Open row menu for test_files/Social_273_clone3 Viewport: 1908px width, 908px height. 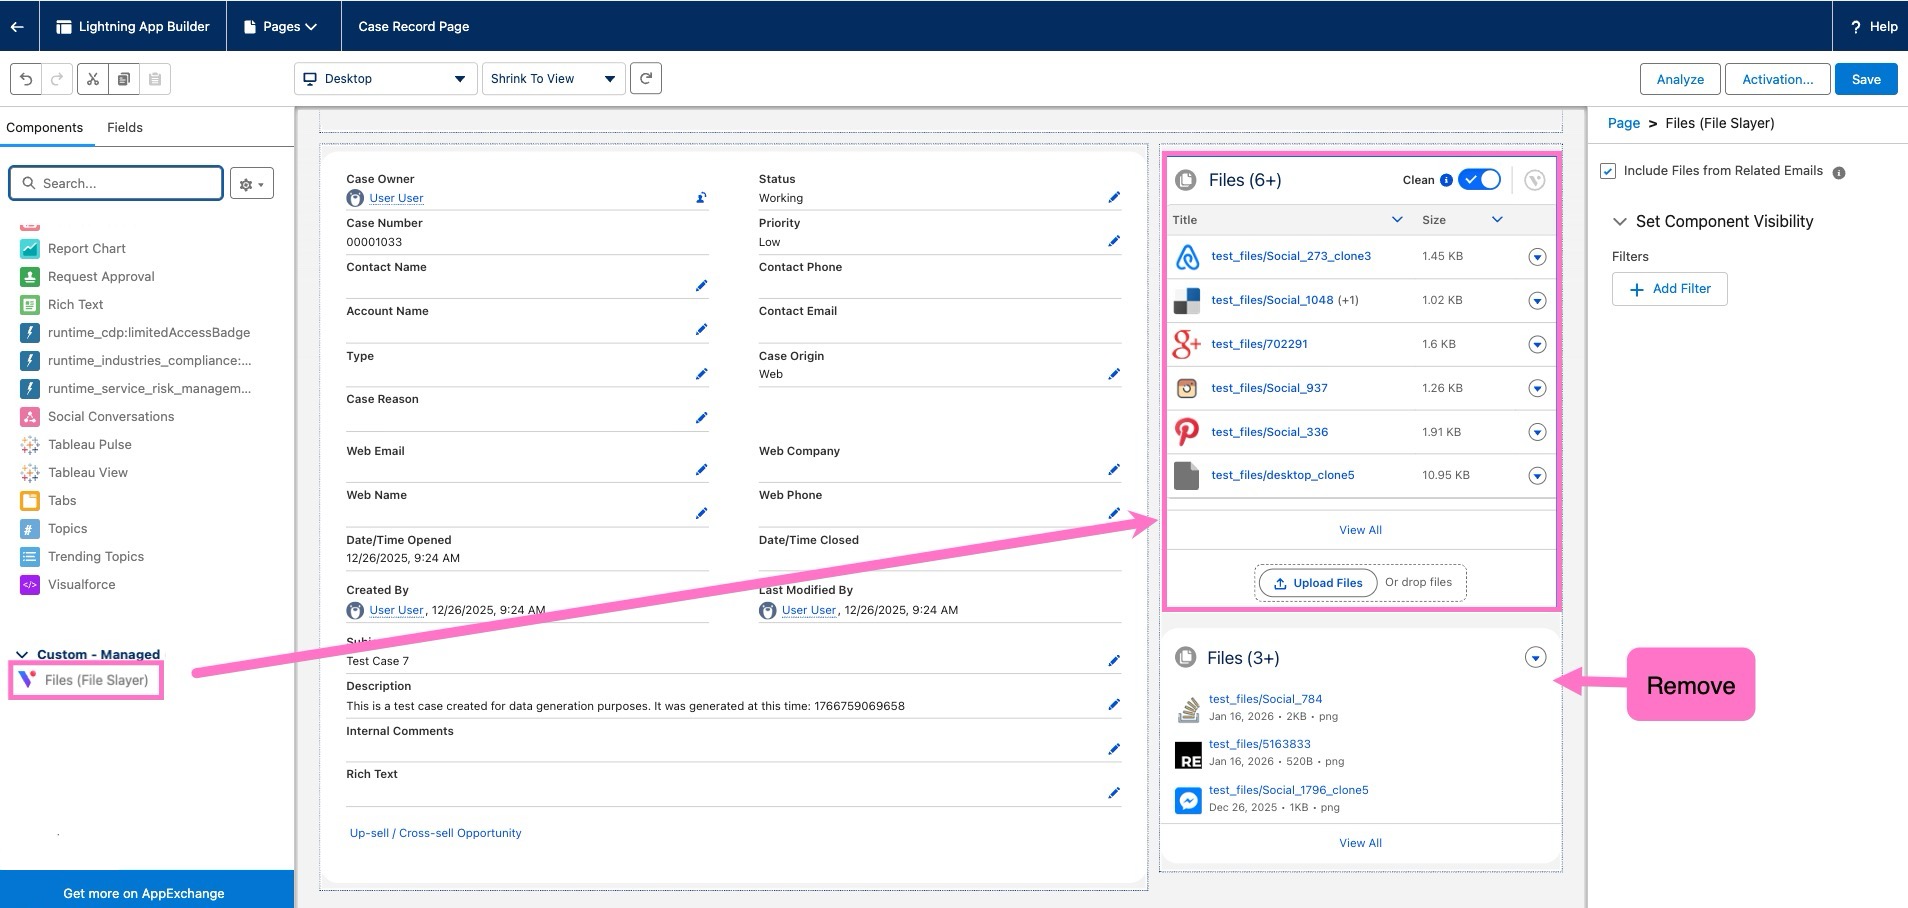(x=1537, y=257)
